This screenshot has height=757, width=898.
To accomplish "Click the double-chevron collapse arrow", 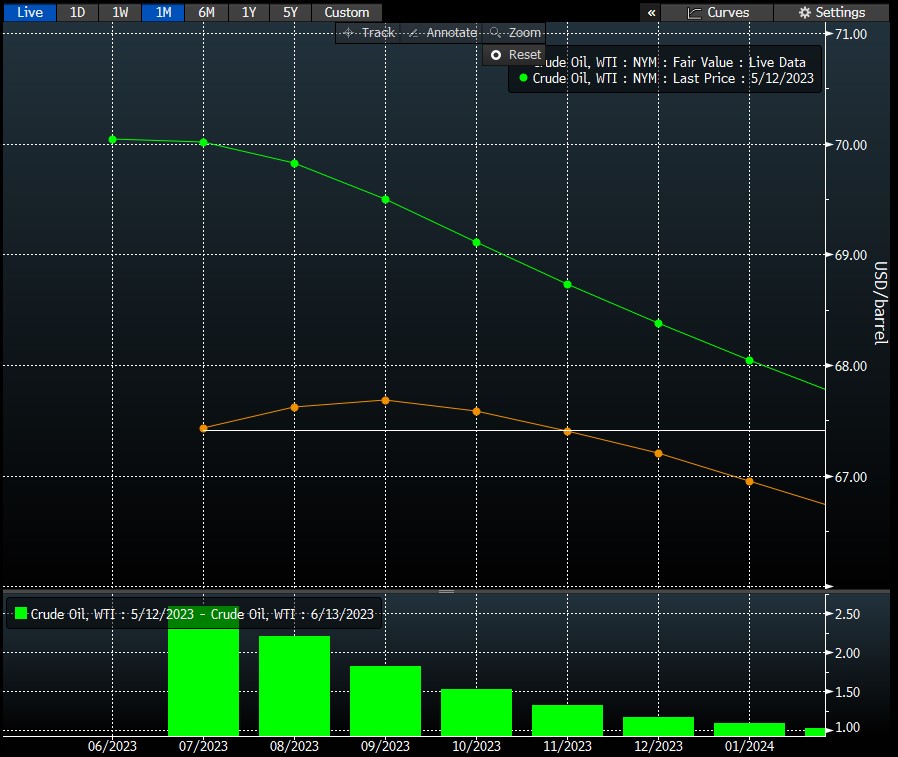I will point(652,12).
